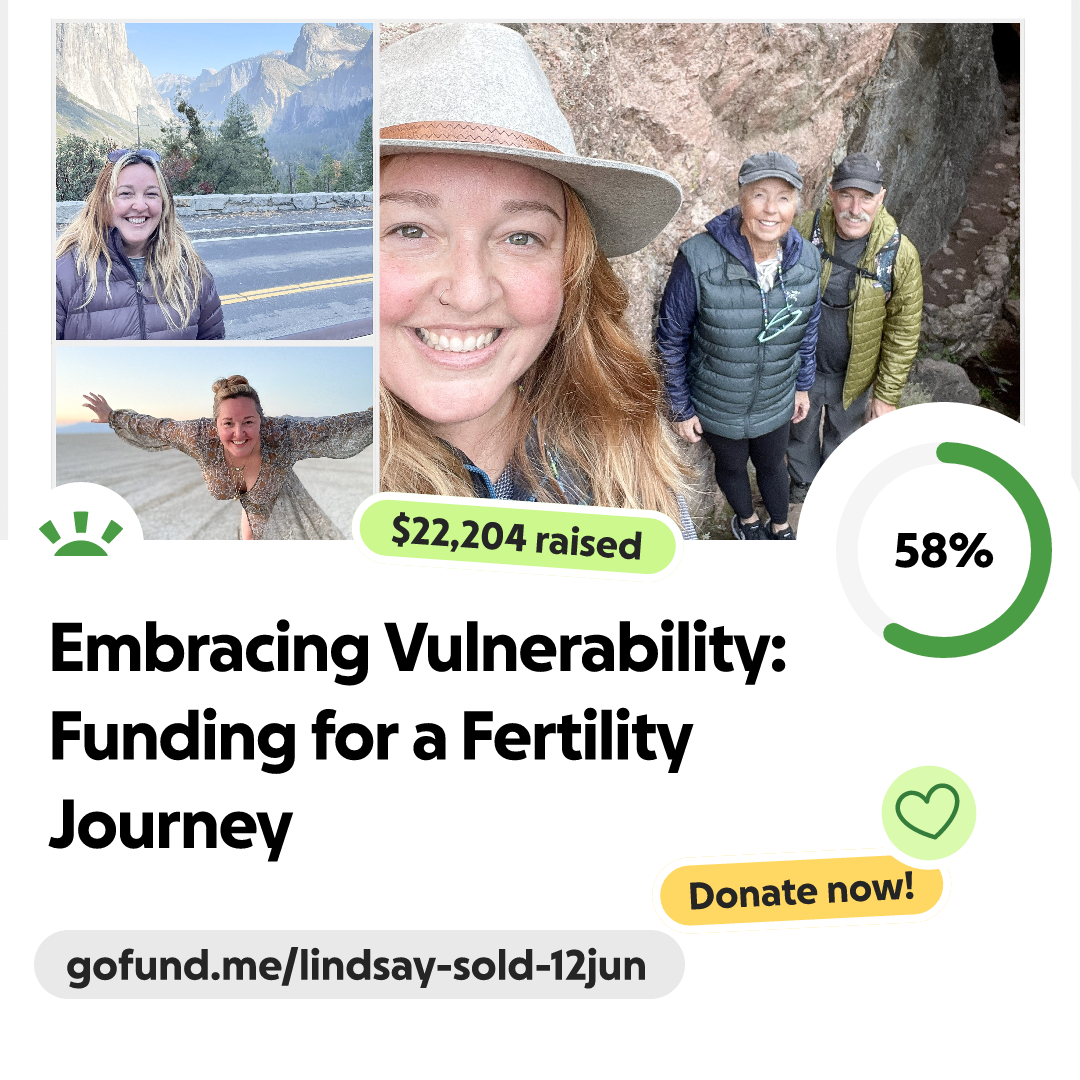Open the beach photo with outstretched arms
Screen dimensions: 1080x1080
(214, 442)
